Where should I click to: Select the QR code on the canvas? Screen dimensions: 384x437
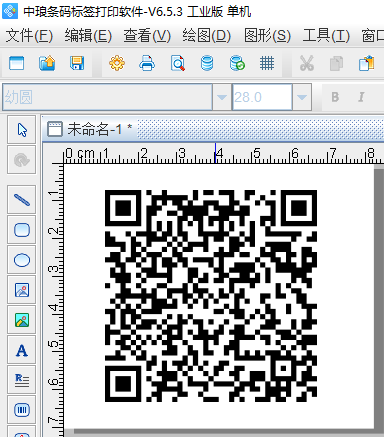(211, 296)
